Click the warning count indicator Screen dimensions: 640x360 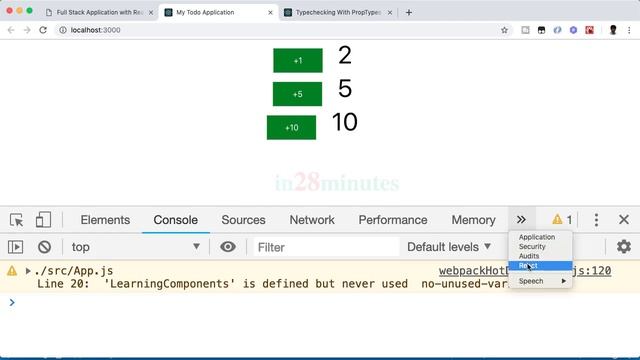click(562, 220)
